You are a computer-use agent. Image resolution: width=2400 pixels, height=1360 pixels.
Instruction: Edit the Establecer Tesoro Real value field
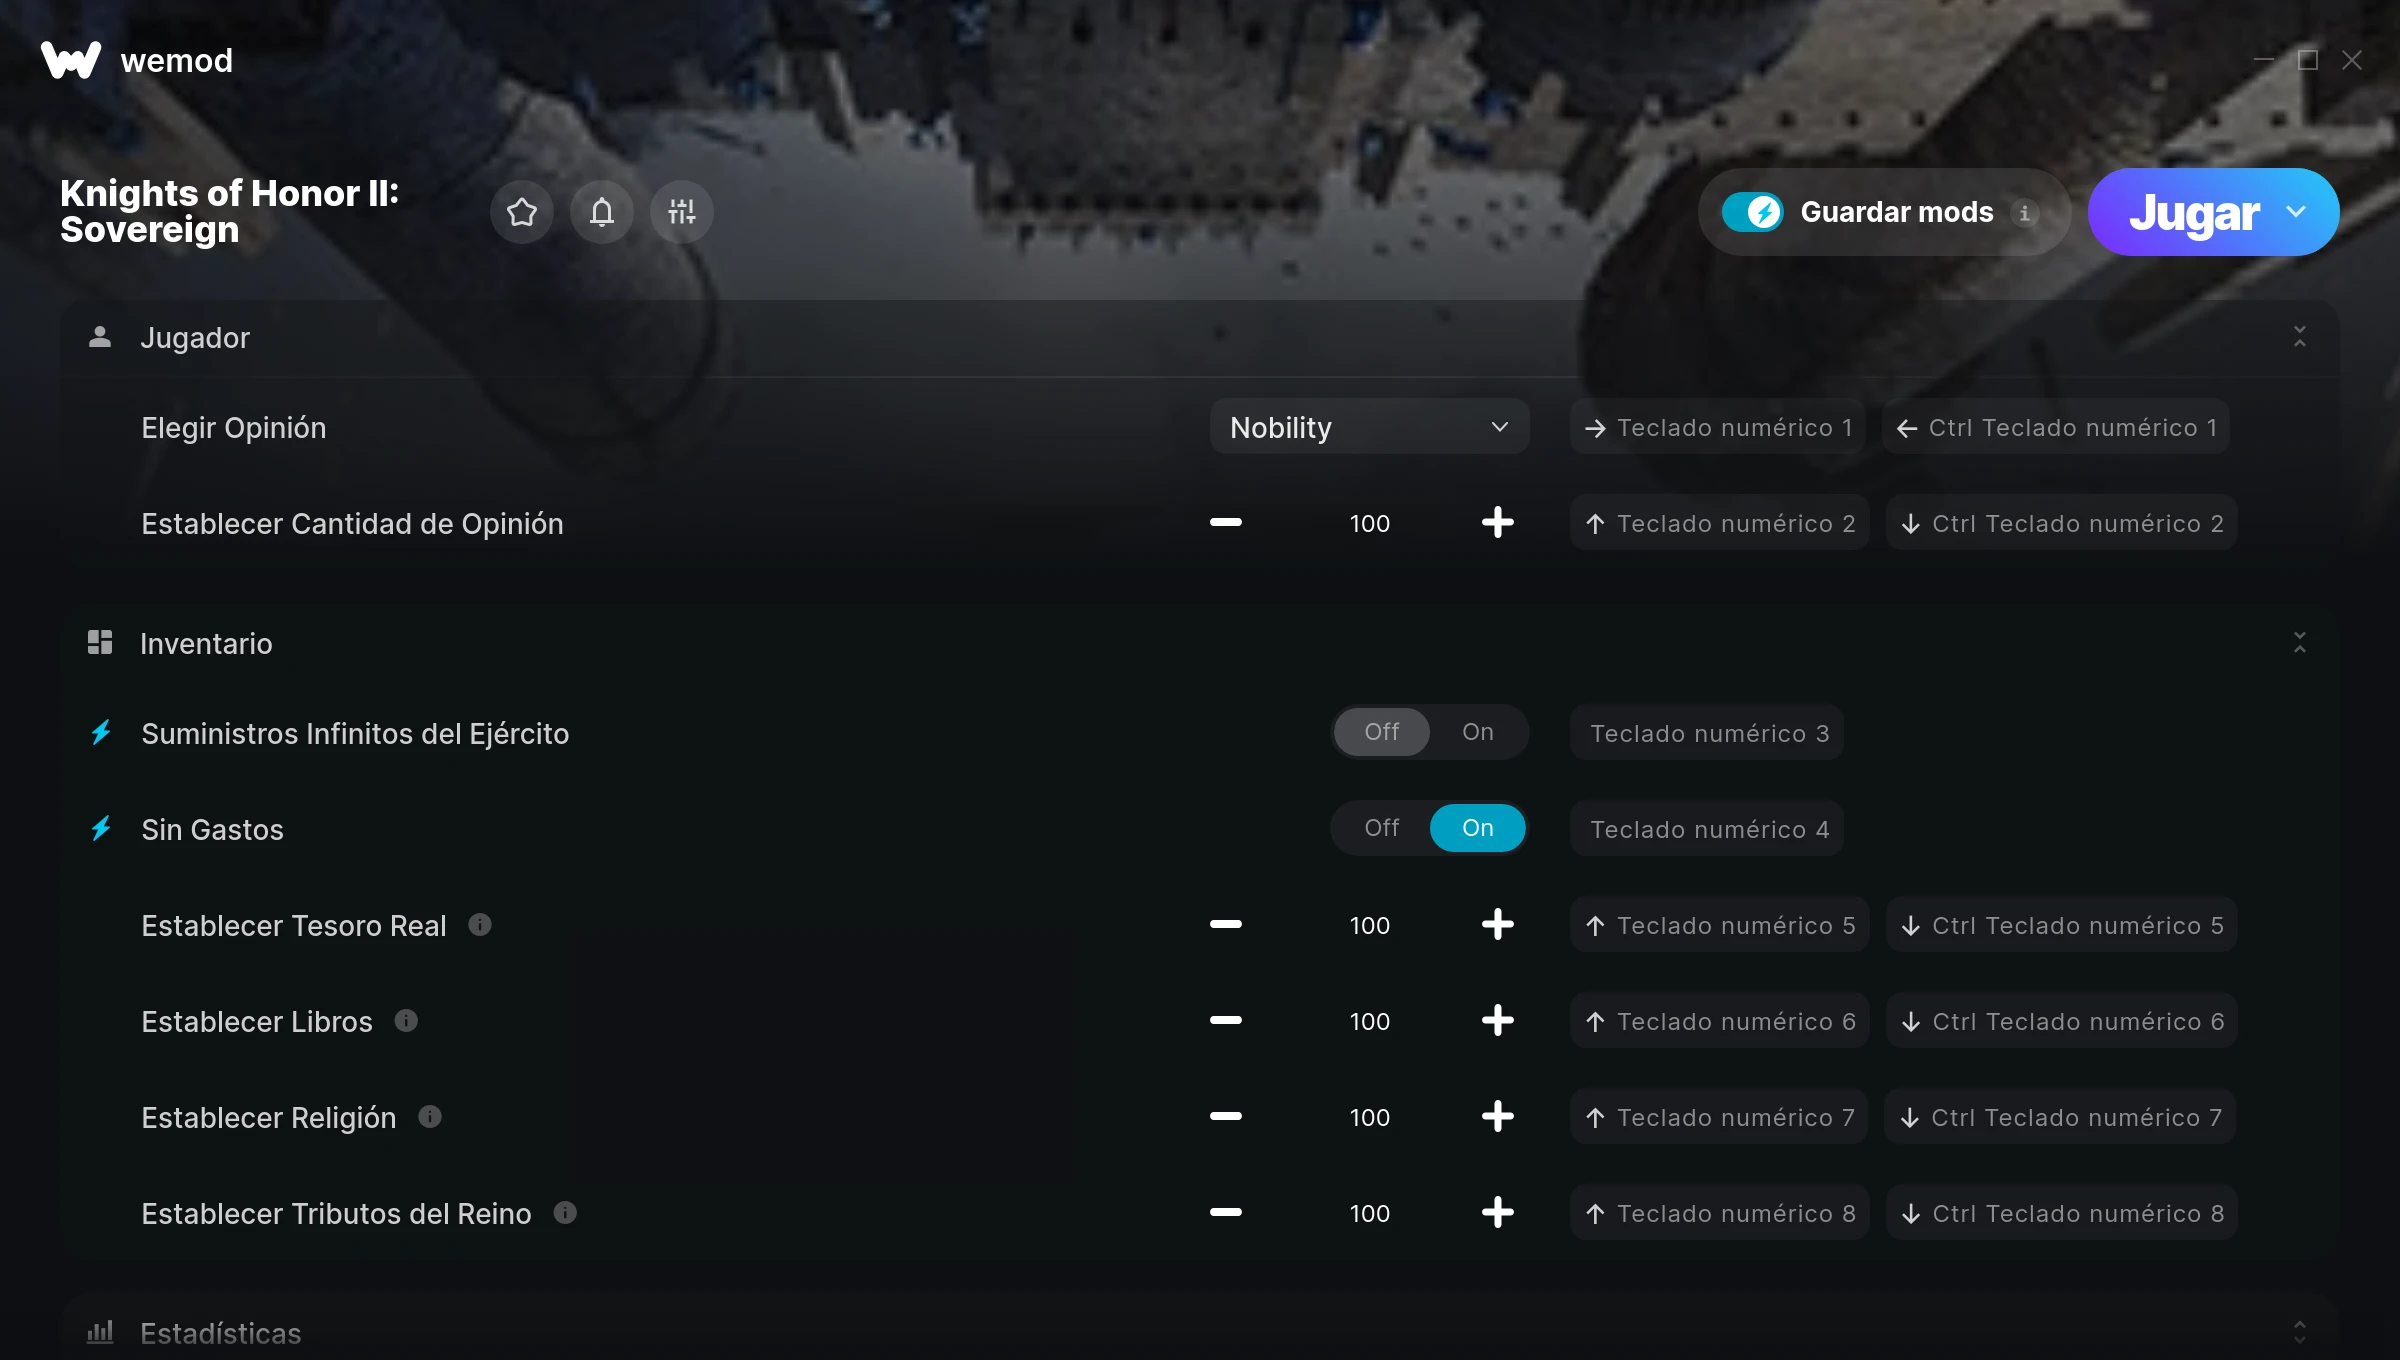click(x=1369, y=925)
